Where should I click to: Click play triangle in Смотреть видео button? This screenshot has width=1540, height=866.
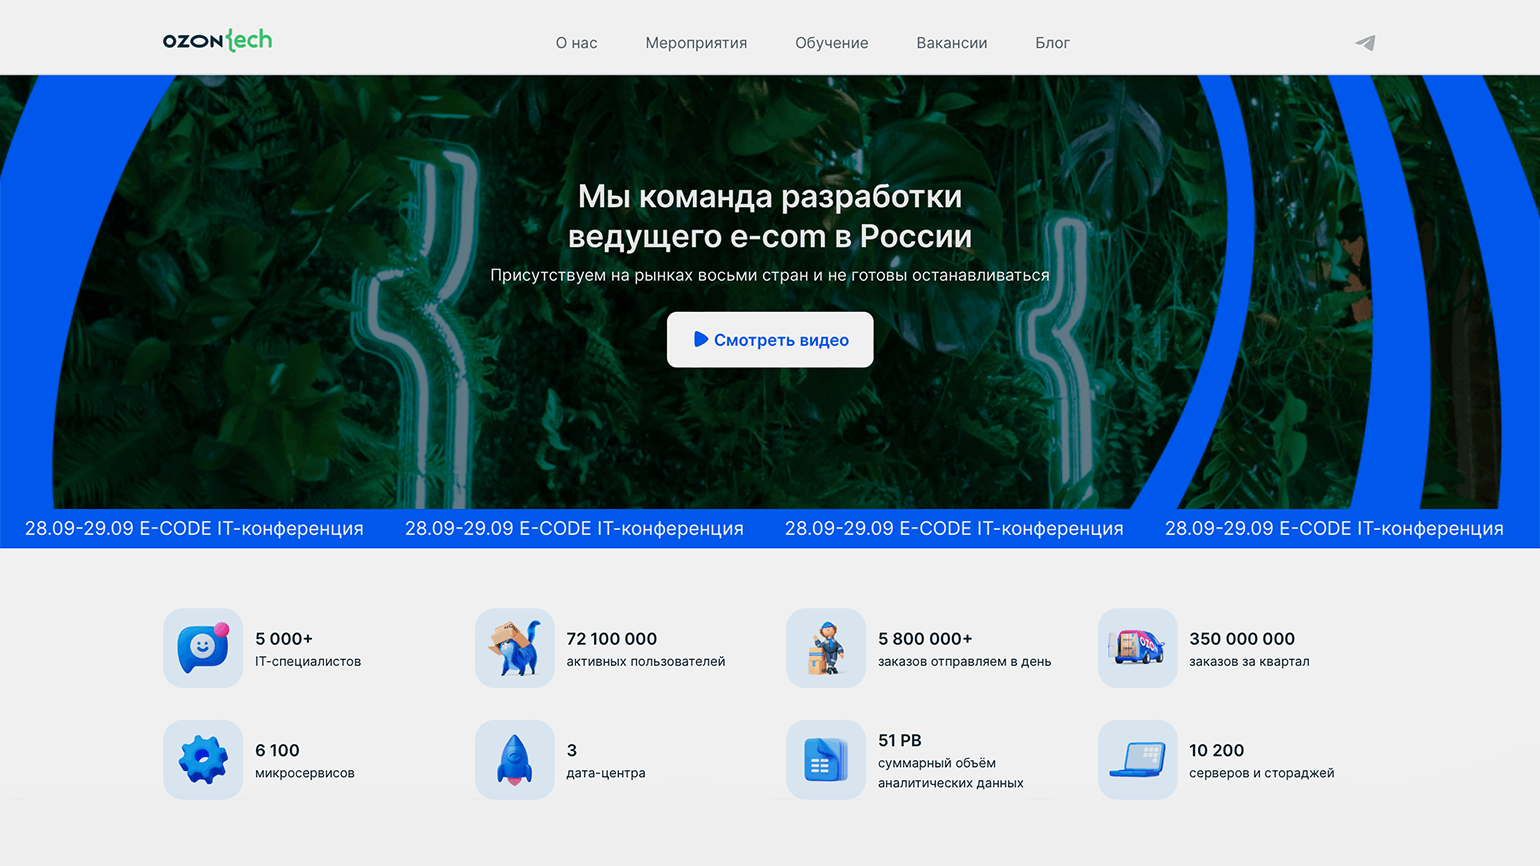(701, 340)
